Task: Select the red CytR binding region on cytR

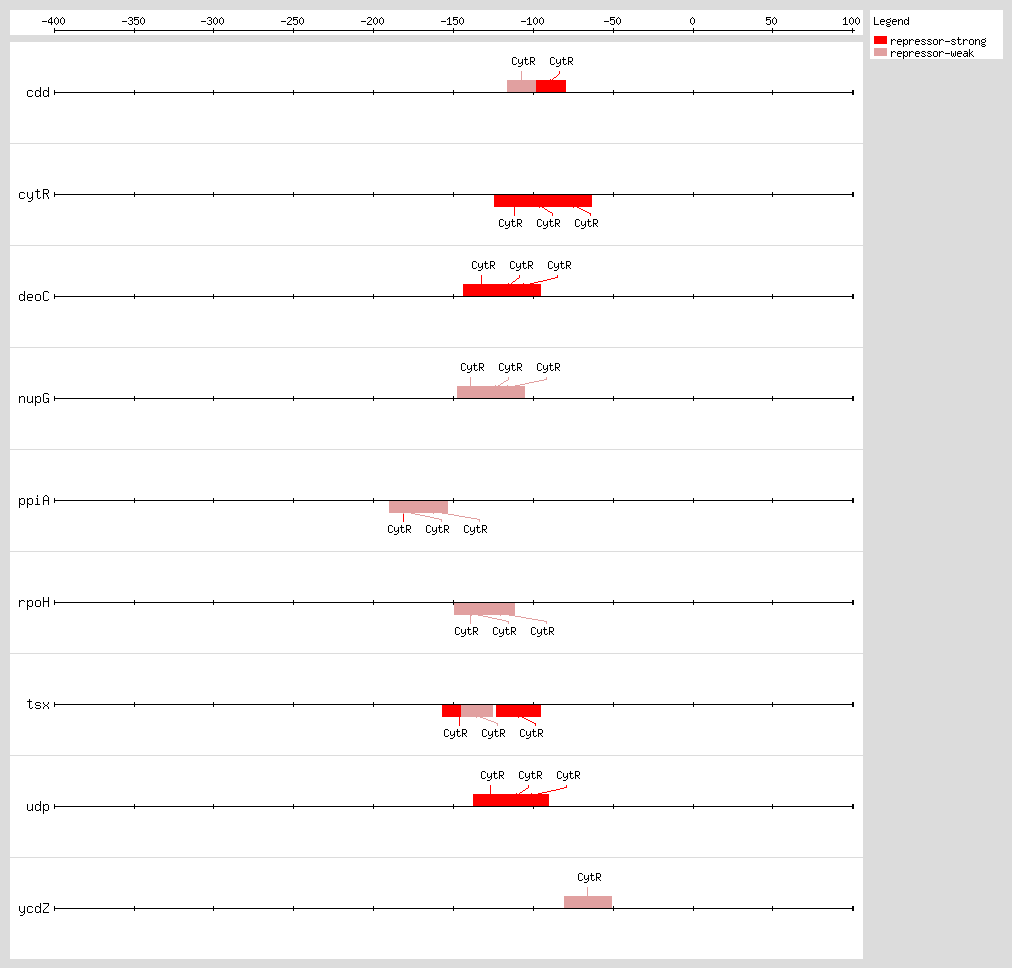Action: 543,201
